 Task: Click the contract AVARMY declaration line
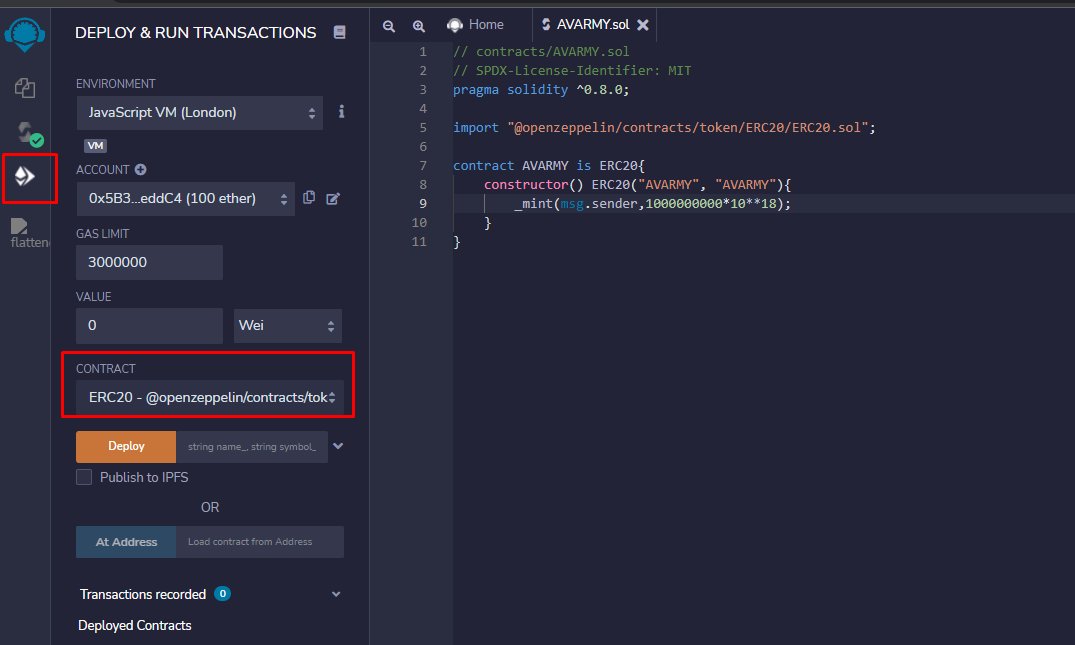pos(548,166)
